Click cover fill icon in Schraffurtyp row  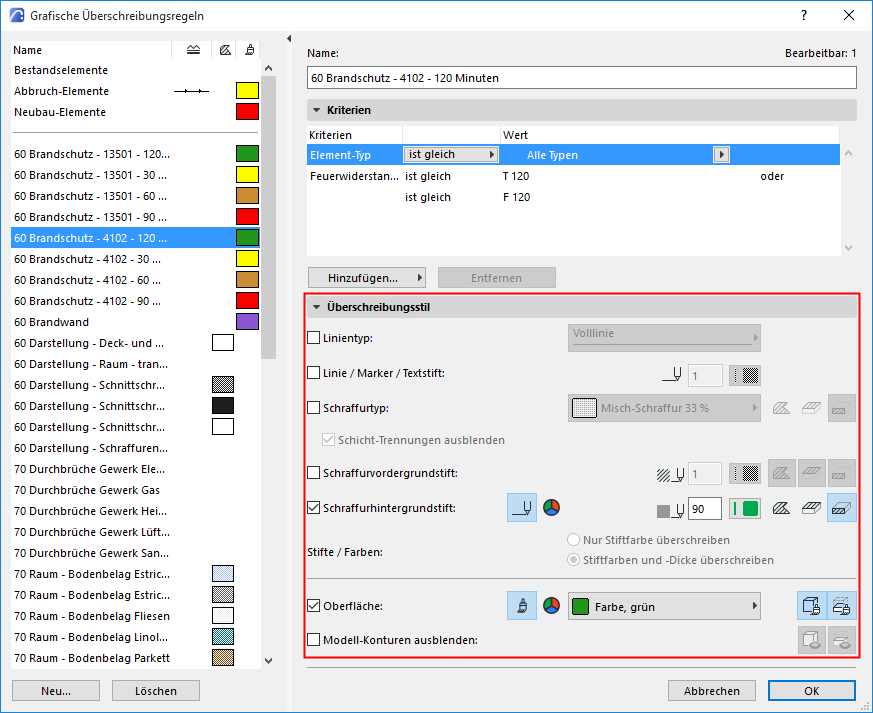(811, 408)
